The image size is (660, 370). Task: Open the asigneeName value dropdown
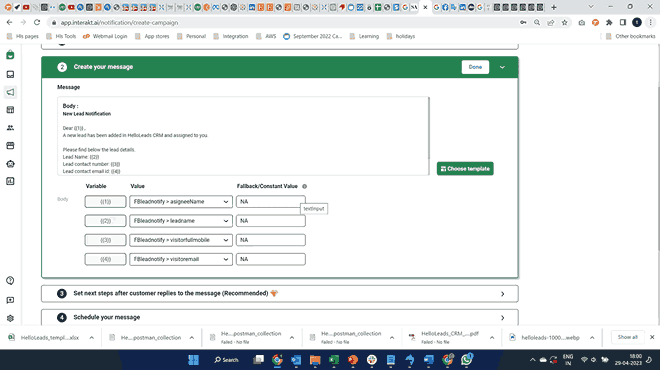click(x=181, y=202)
